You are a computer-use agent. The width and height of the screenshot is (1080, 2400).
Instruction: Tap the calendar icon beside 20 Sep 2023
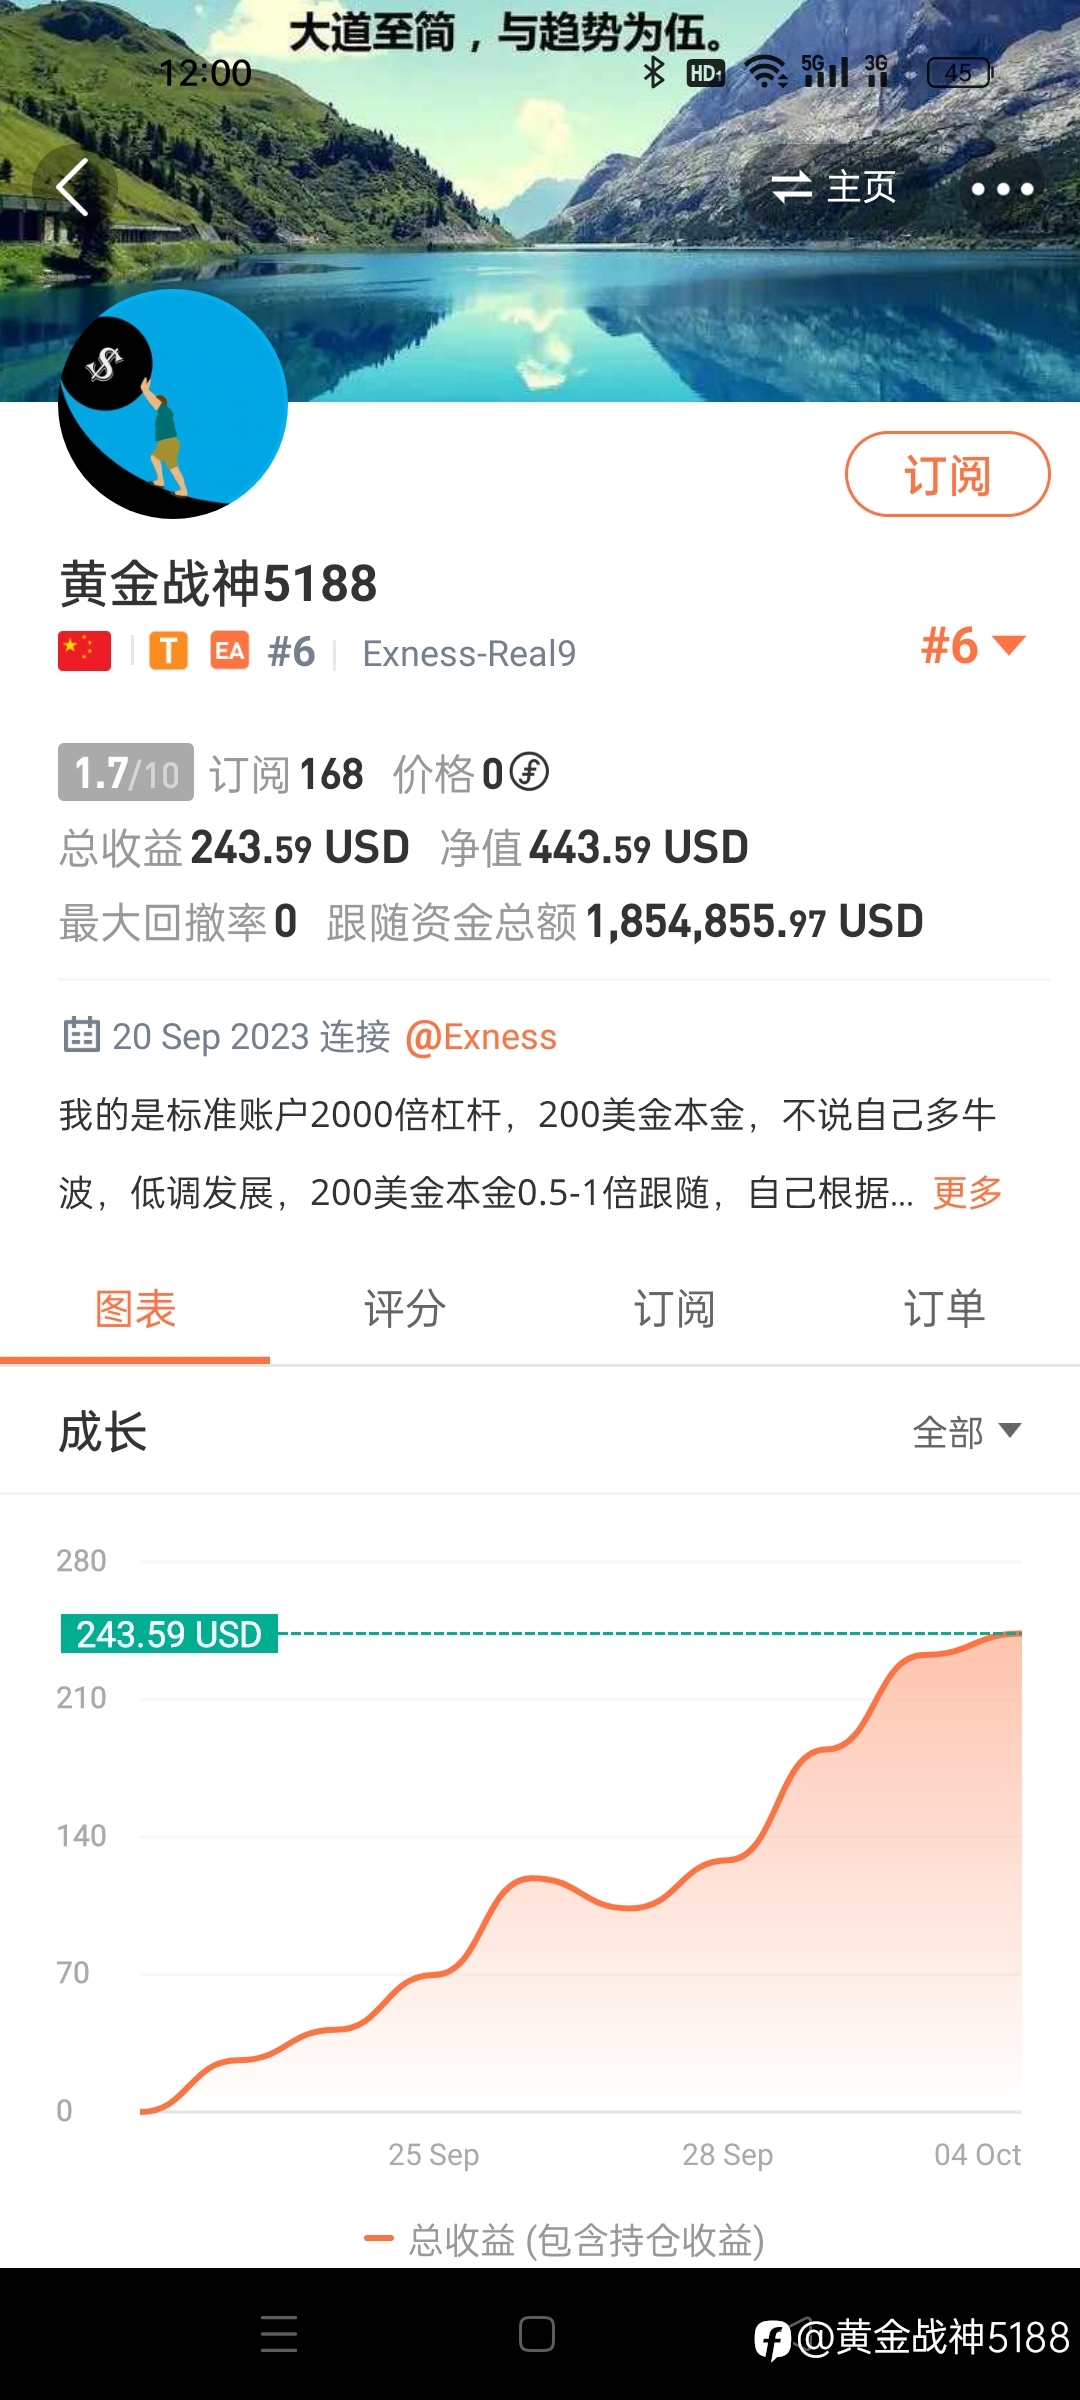click(82, 1035)
